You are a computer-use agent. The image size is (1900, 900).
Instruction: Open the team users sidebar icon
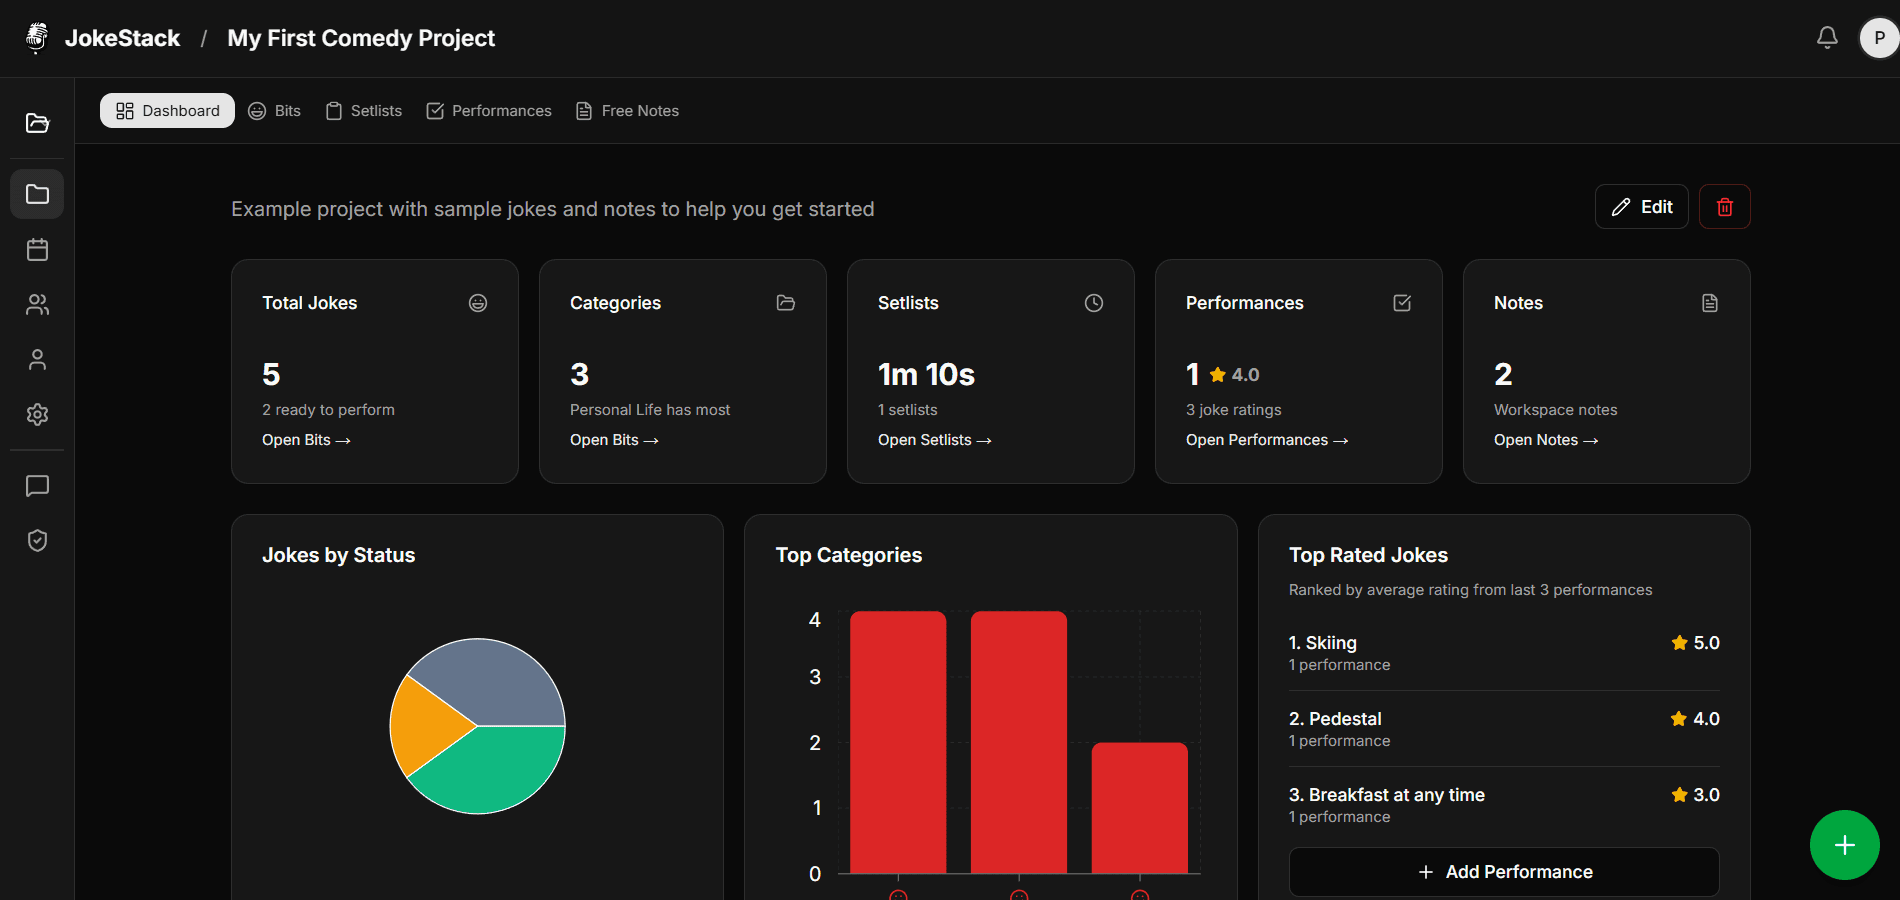pos(37,304)
